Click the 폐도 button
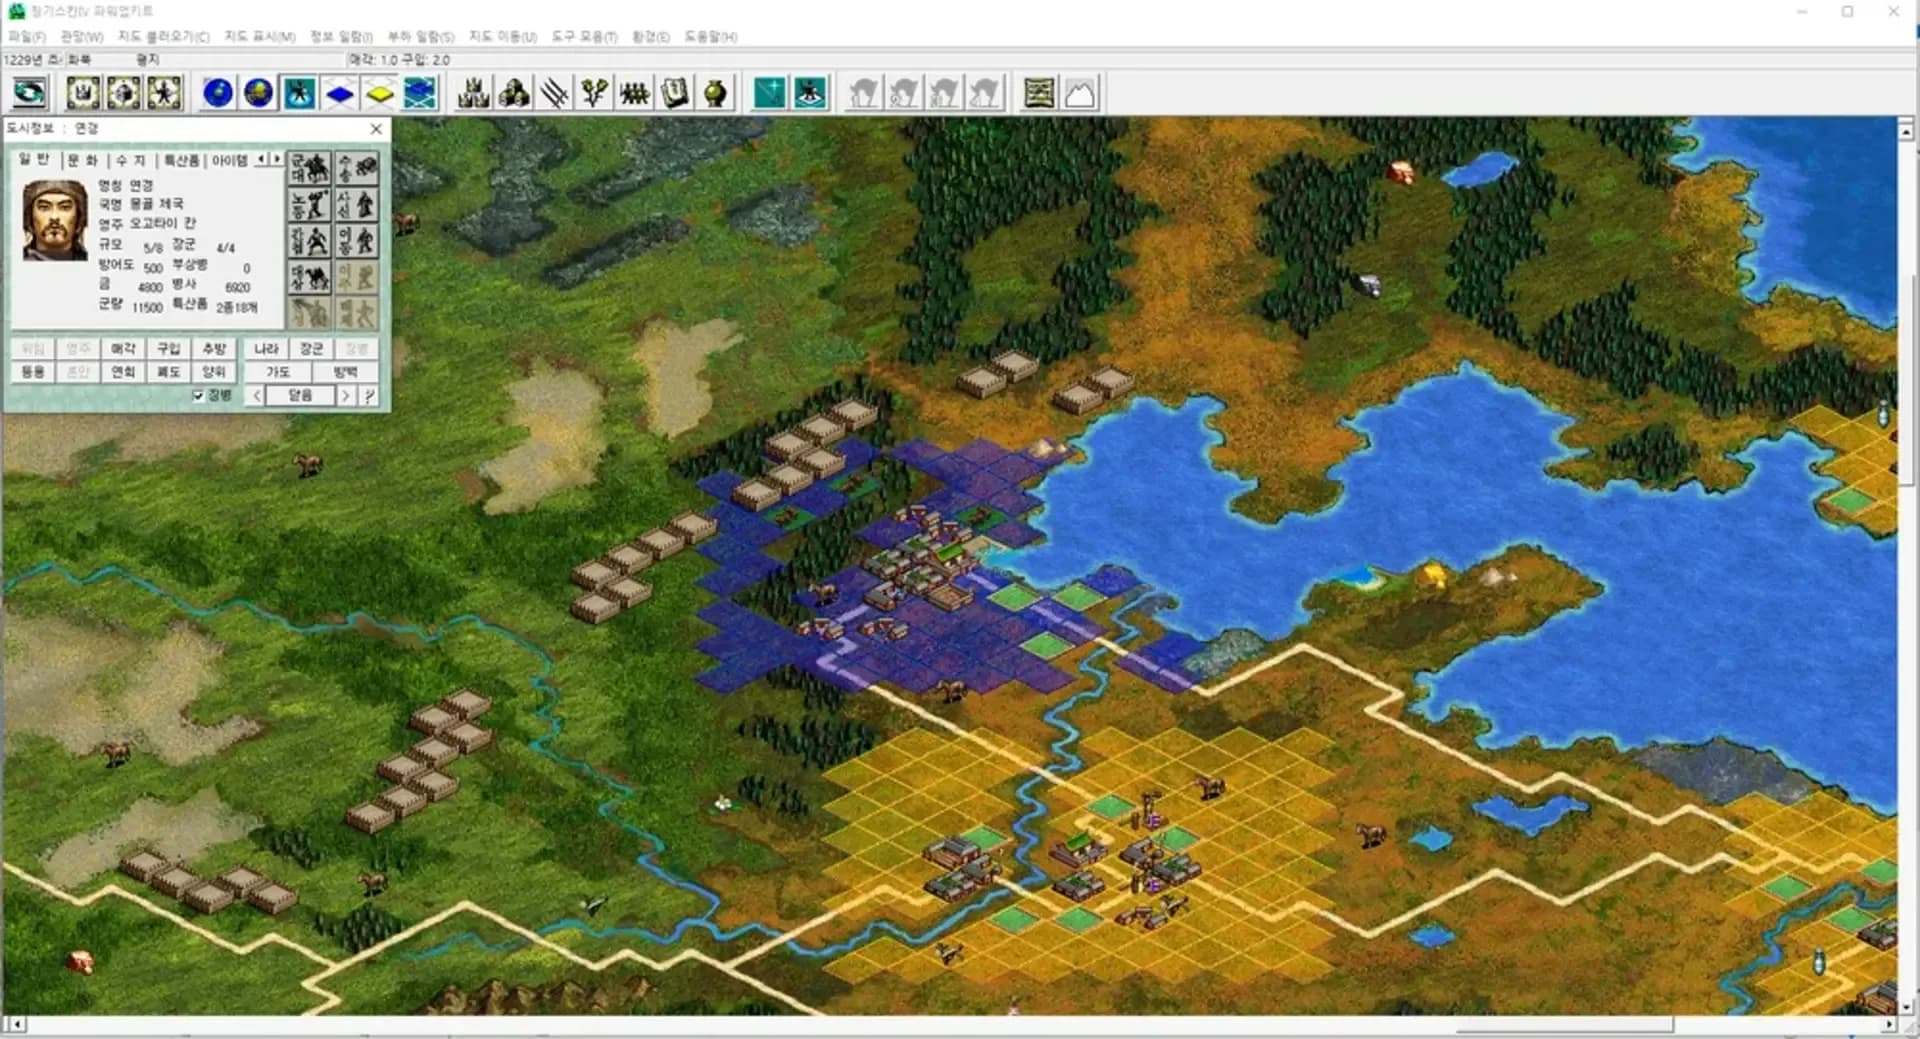Screen dimensions: 1920x1039 point(168,372)
